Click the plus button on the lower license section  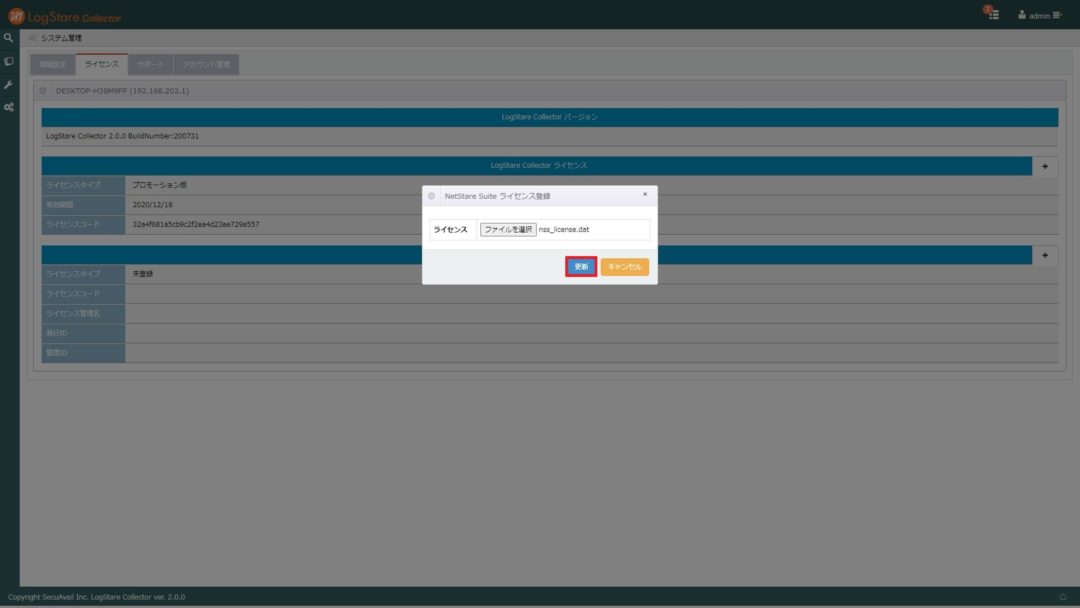point(1045,255)
